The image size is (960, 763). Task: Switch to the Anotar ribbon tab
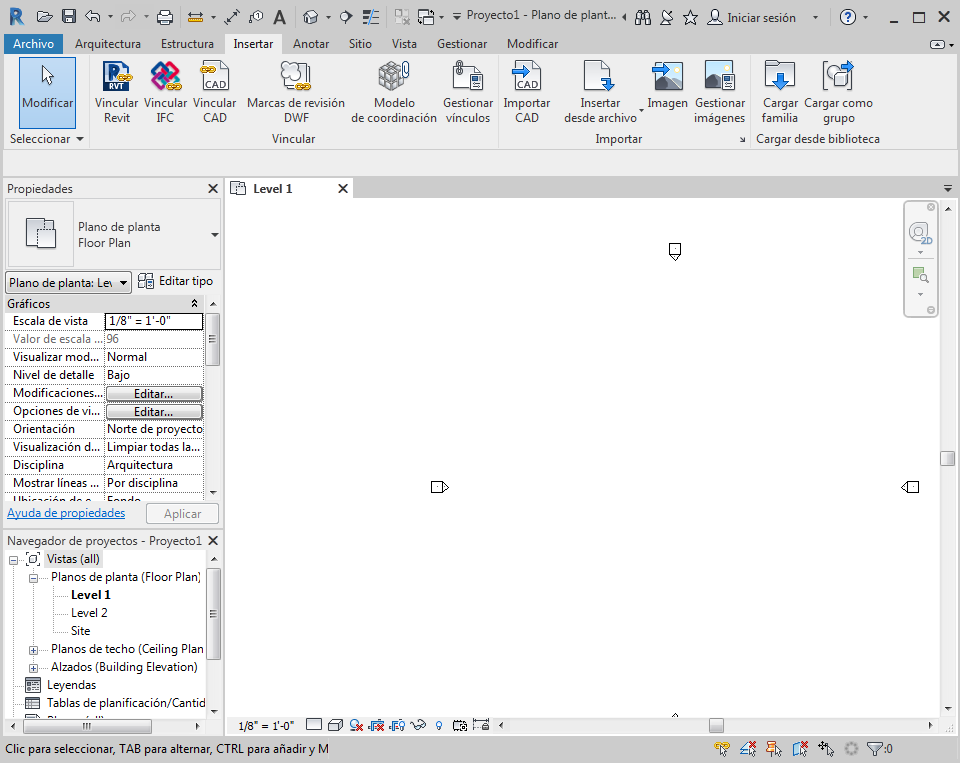click(x=311, y=43)
